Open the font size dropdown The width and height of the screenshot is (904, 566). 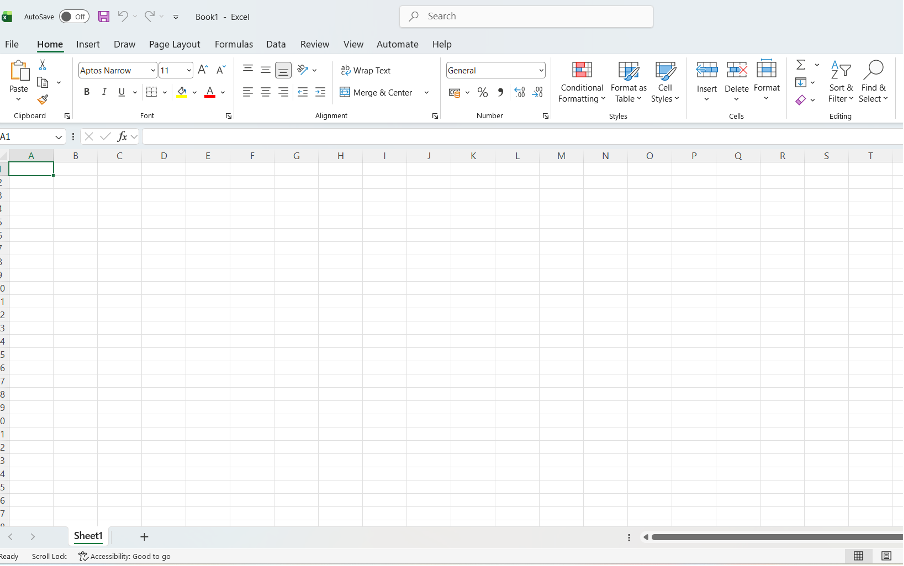pyautogui.click(x=189, y=70)
